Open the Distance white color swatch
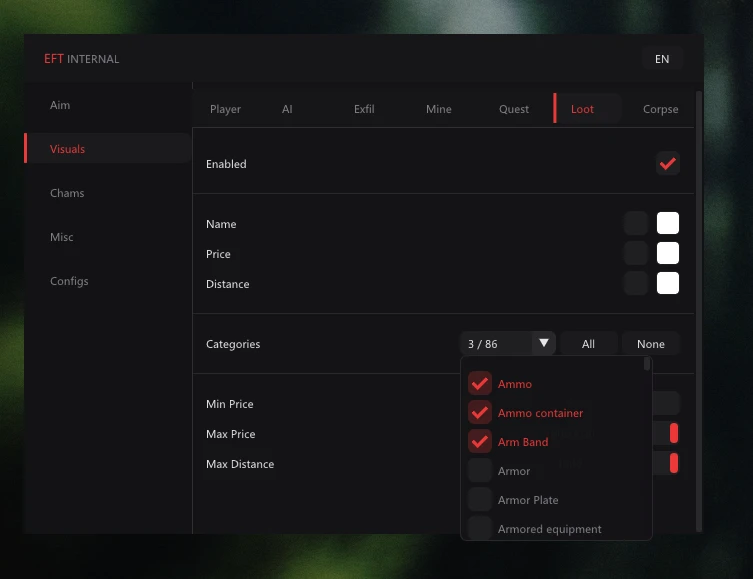The image size is (753, 579). (x=668, y=283)
